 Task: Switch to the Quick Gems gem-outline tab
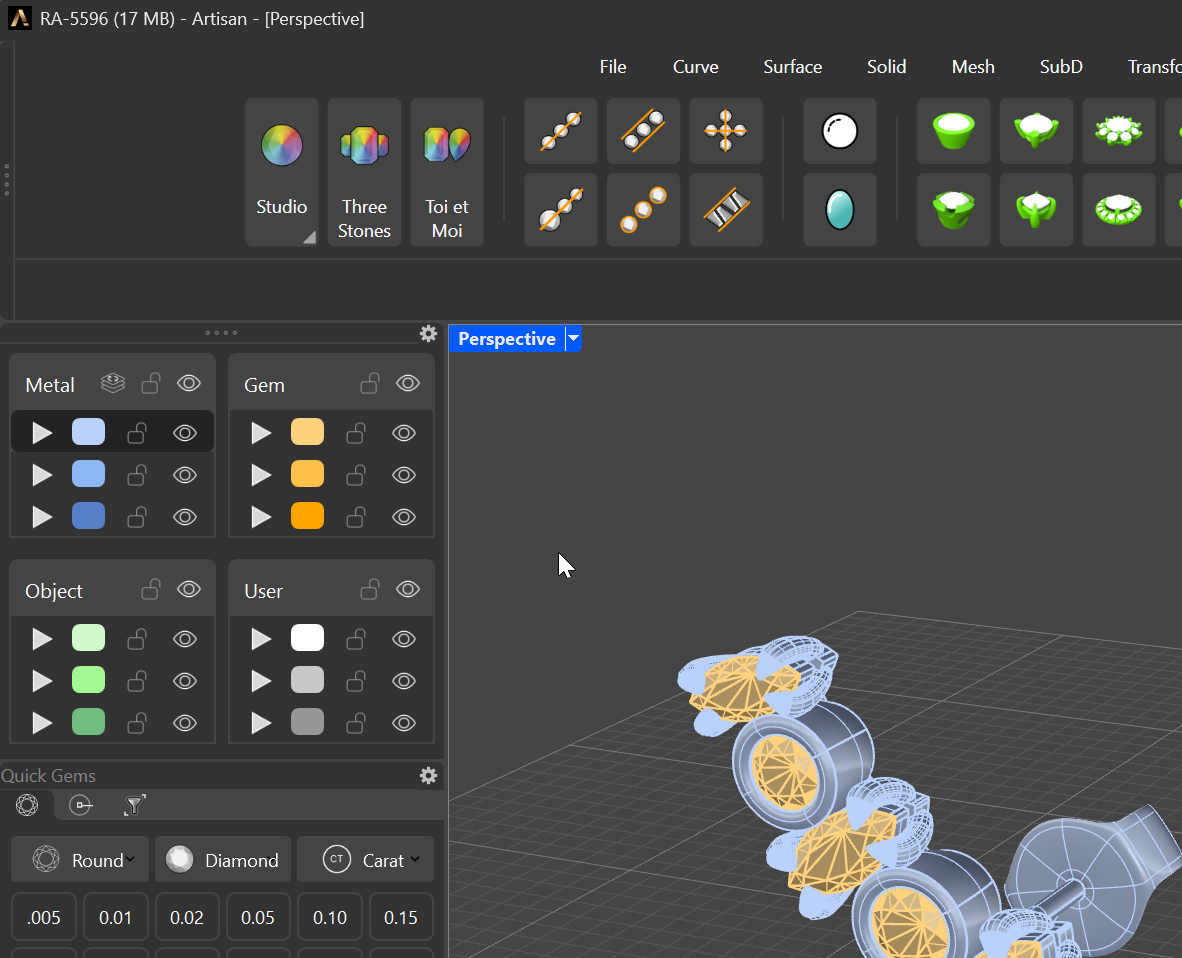27,805
